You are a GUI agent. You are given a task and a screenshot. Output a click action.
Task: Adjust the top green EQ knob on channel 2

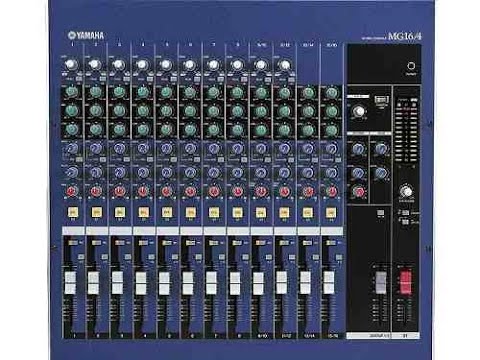[96, 92]
